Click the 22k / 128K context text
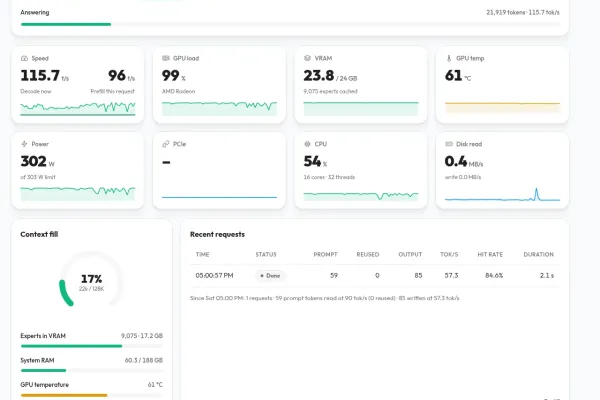This screenshot has width=600, height=400. point(91,289)
